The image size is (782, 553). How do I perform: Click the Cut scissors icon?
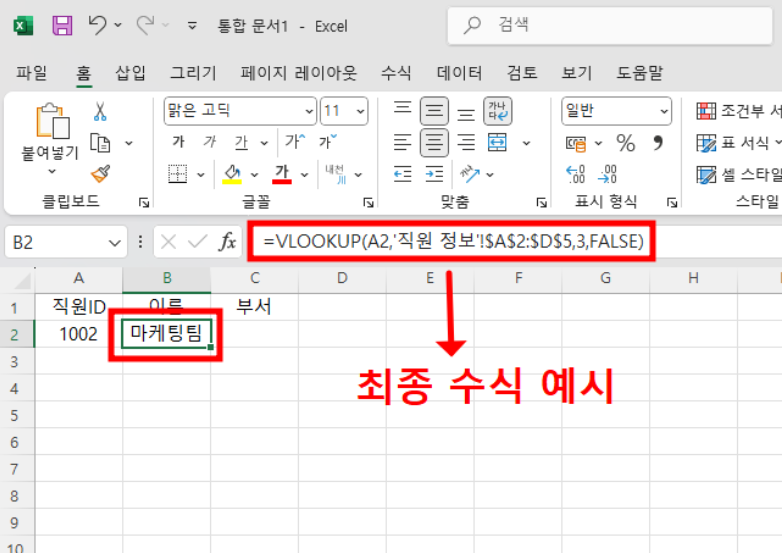tap(99, 112)
